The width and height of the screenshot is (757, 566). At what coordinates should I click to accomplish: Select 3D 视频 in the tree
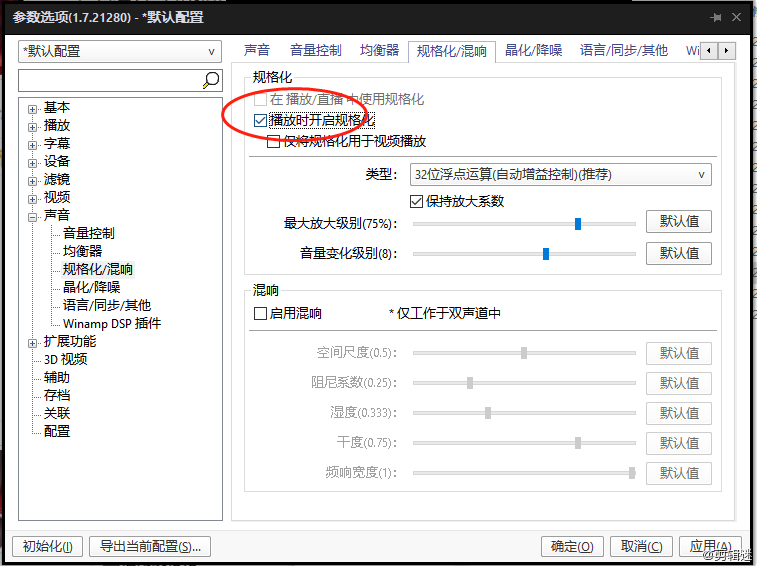tap(66, 359)
